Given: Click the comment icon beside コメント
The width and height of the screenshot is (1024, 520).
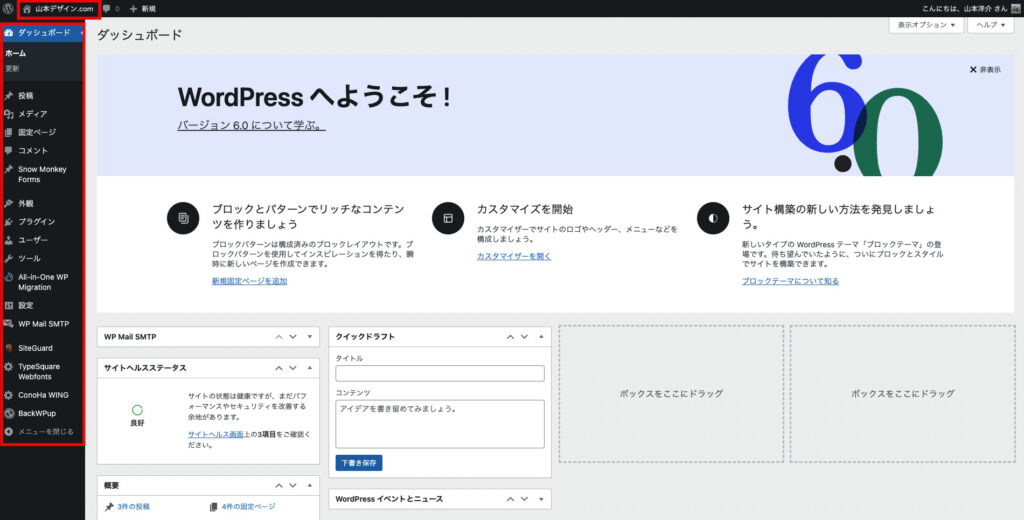Looking at the screenshot, I should (8, 150).
